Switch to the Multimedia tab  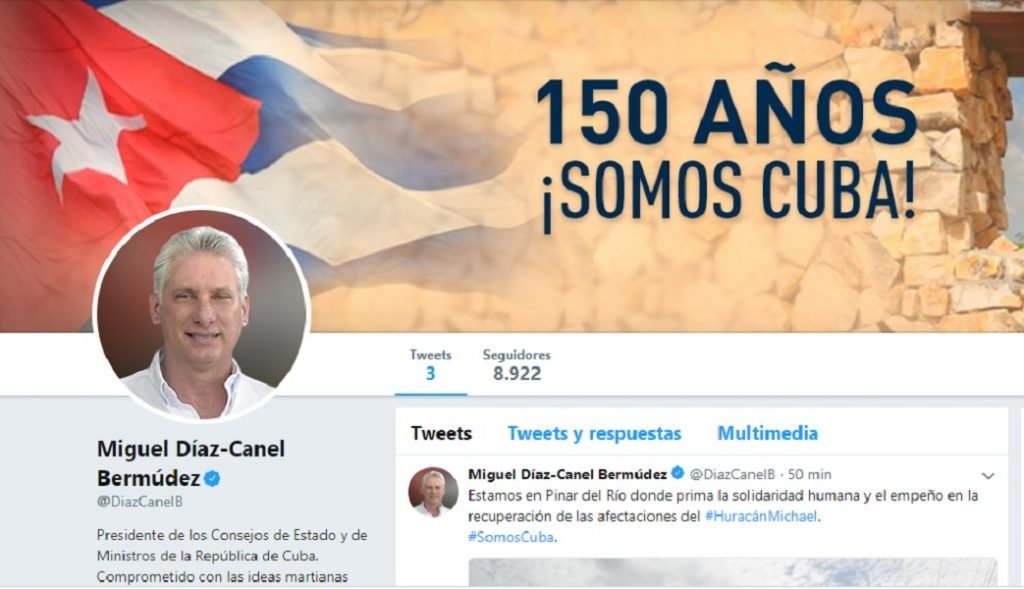tap(767, 434)
